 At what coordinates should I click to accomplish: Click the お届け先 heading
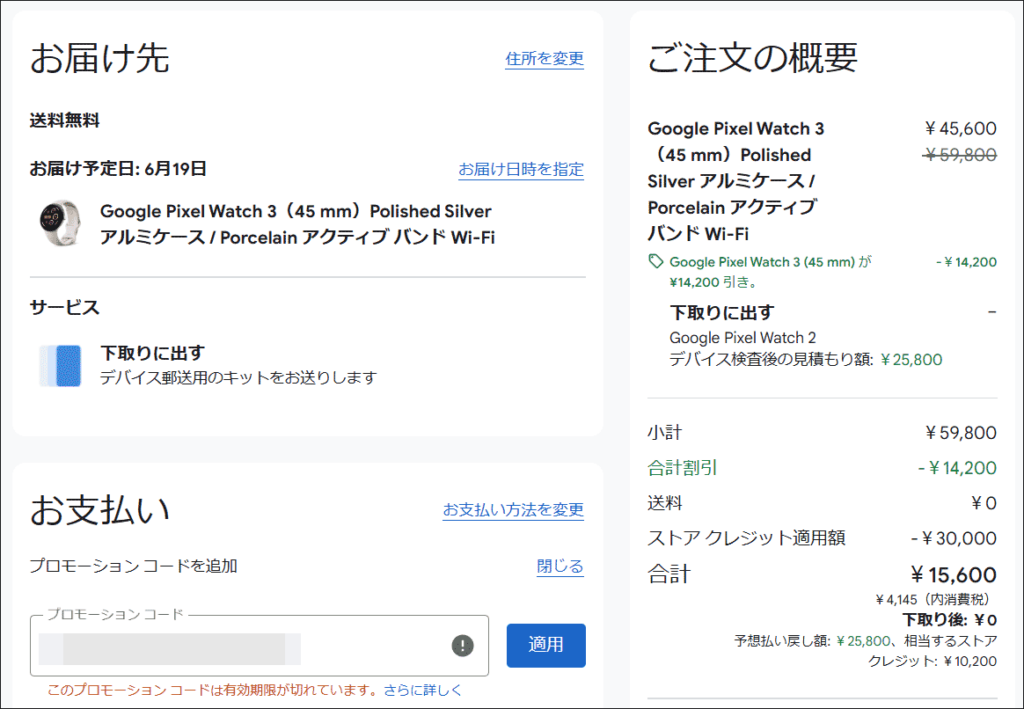100,57
